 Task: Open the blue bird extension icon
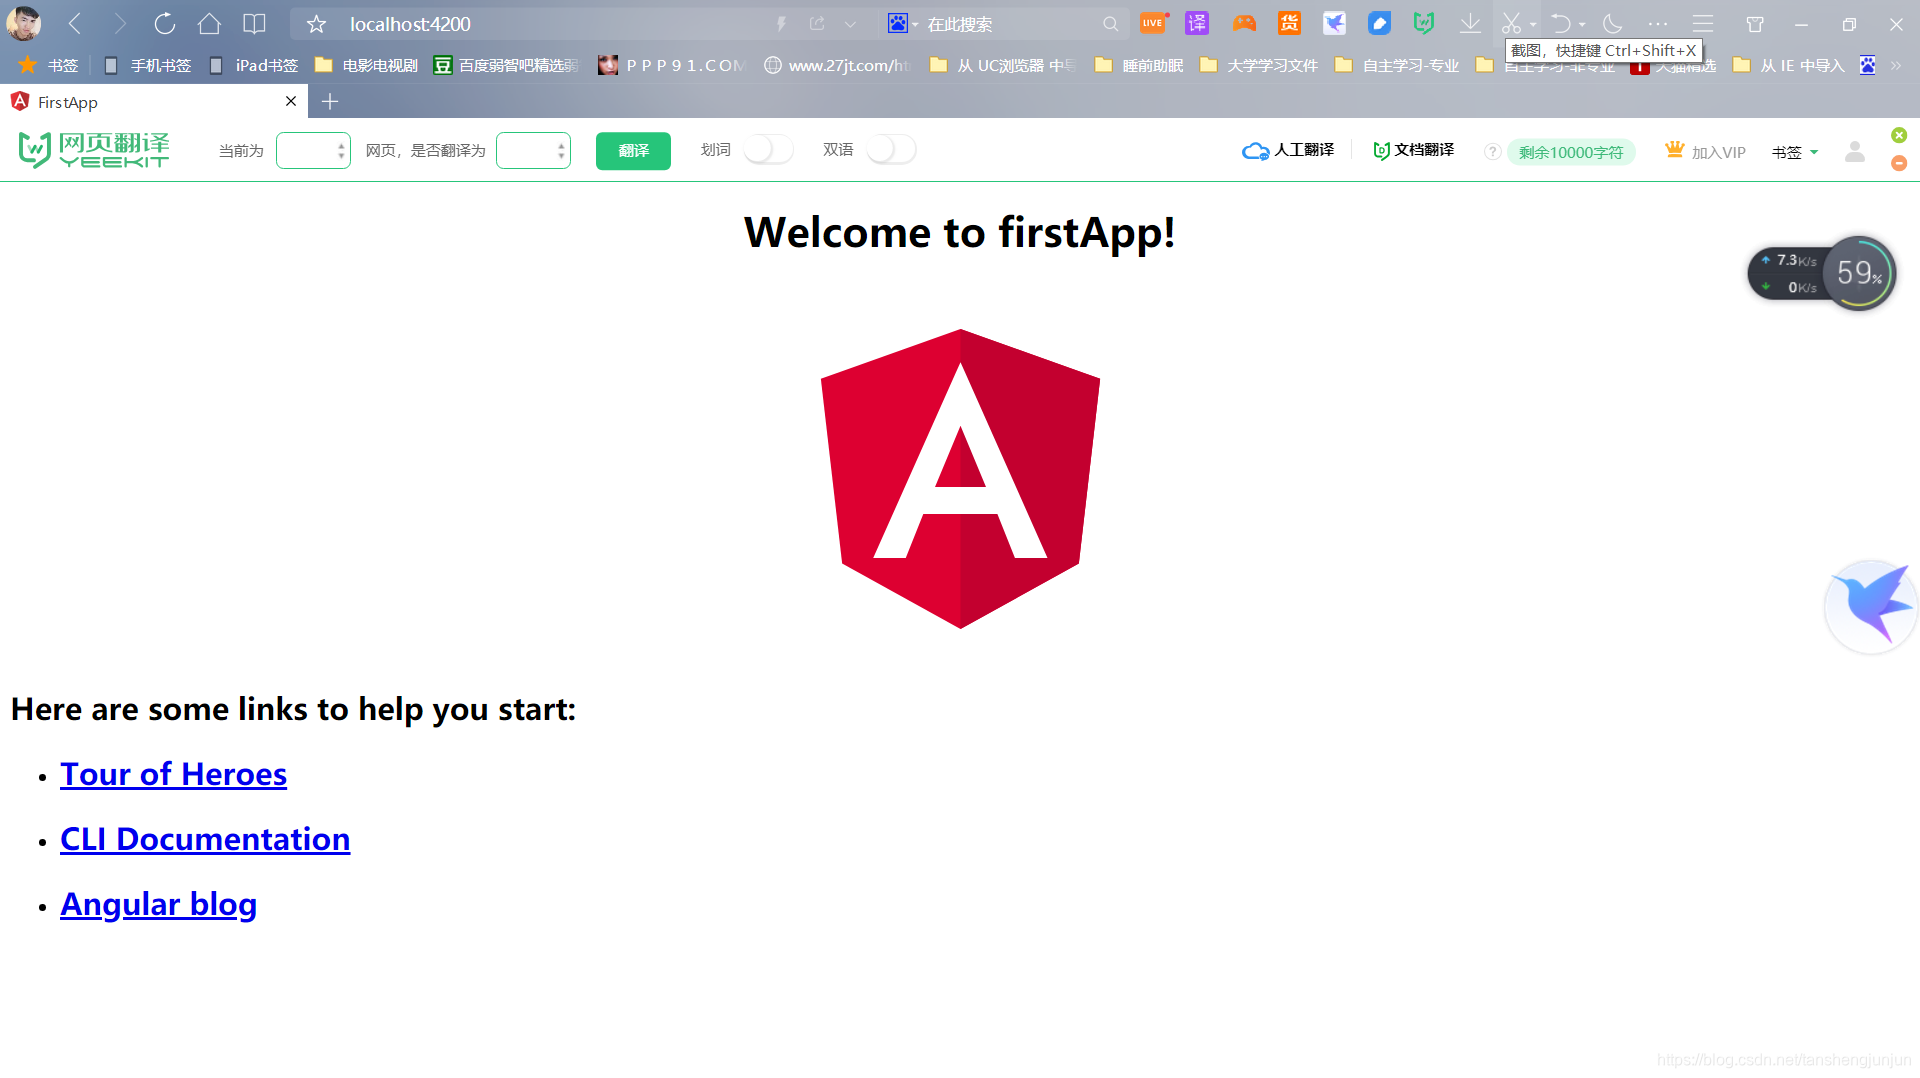click(1334, 23)
